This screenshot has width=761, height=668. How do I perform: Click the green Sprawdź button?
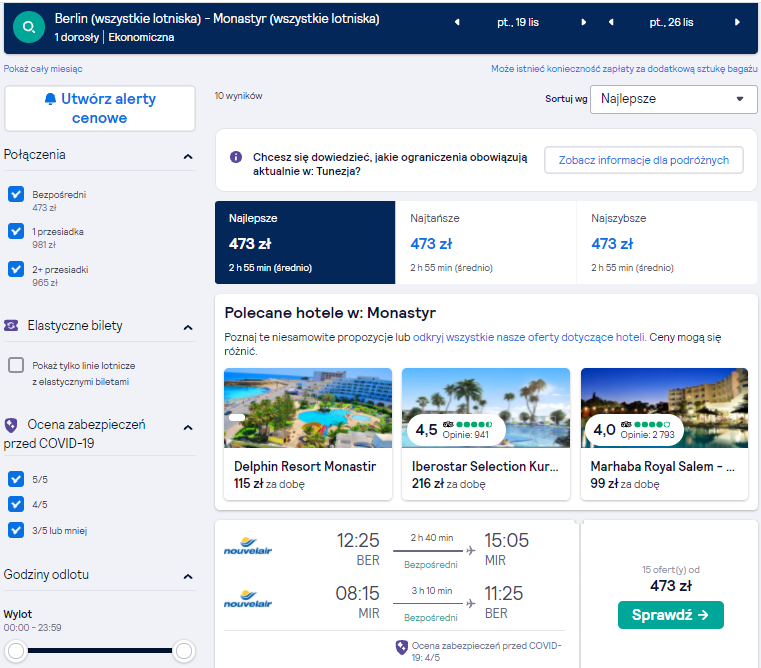[x=670, y=615]
